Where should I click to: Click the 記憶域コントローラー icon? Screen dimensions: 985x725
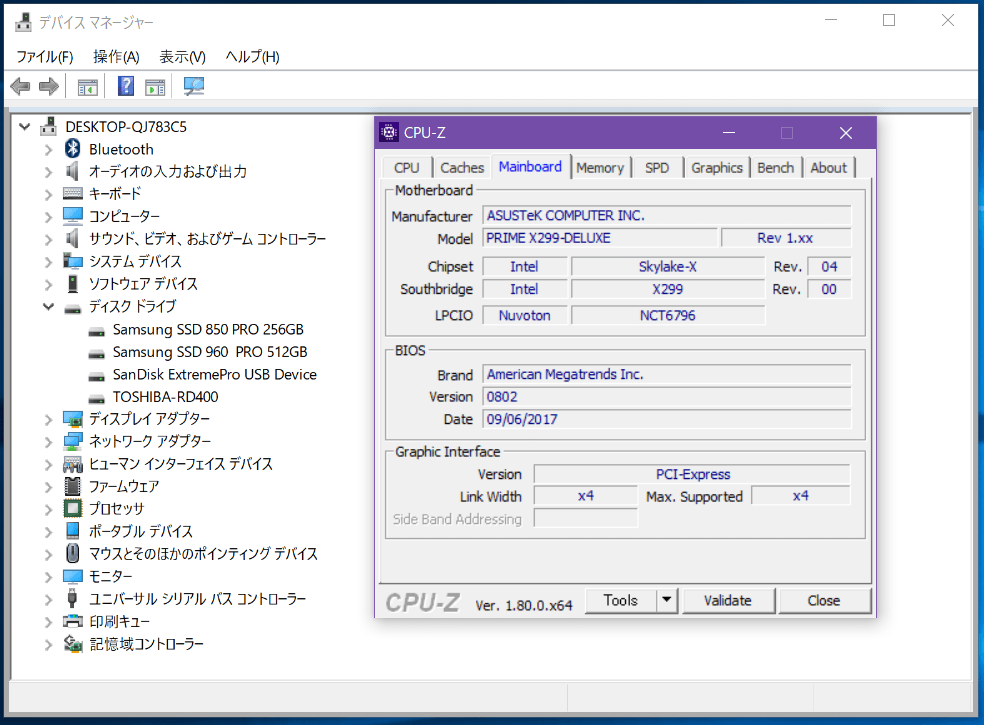[73, 644]
